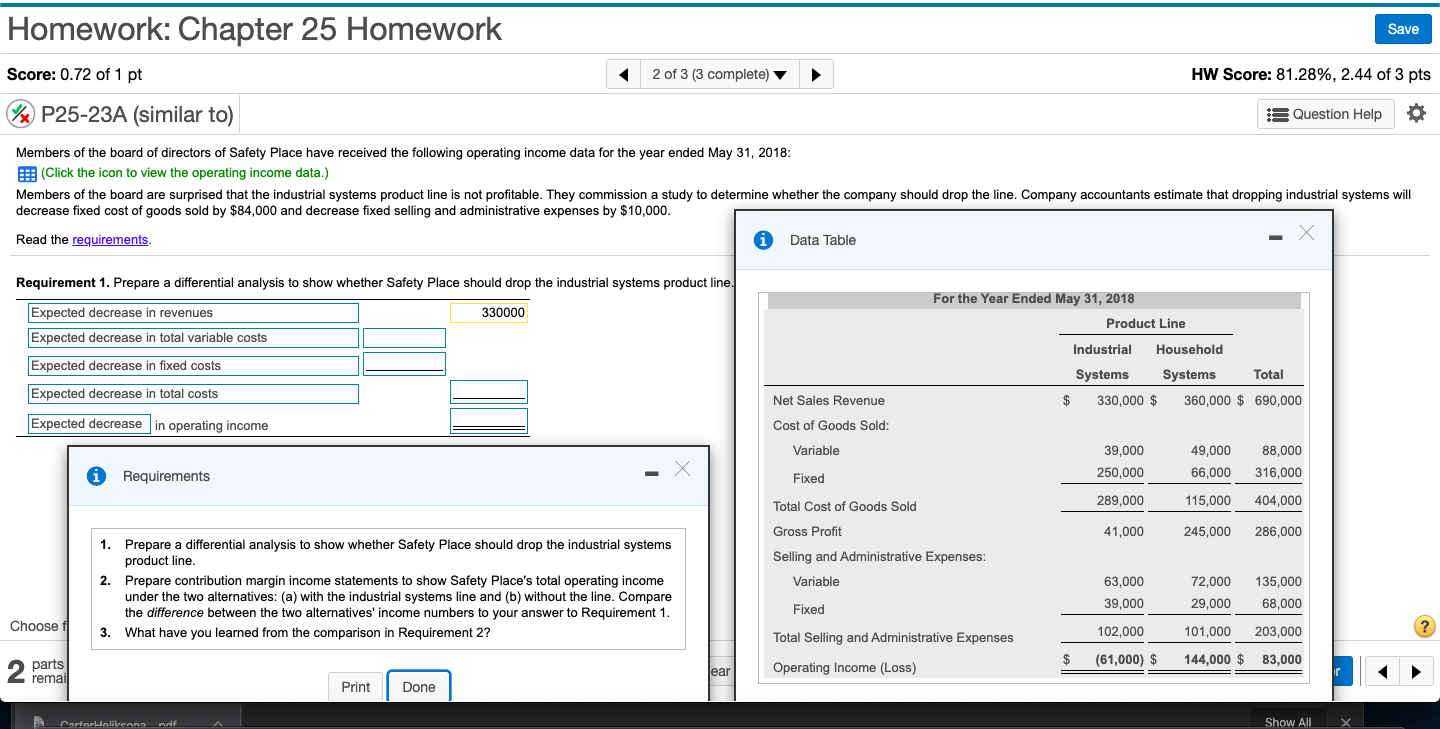Click the partially-correct status icon beside P25-23A
Screen dimensions: 1440x729
19,114
